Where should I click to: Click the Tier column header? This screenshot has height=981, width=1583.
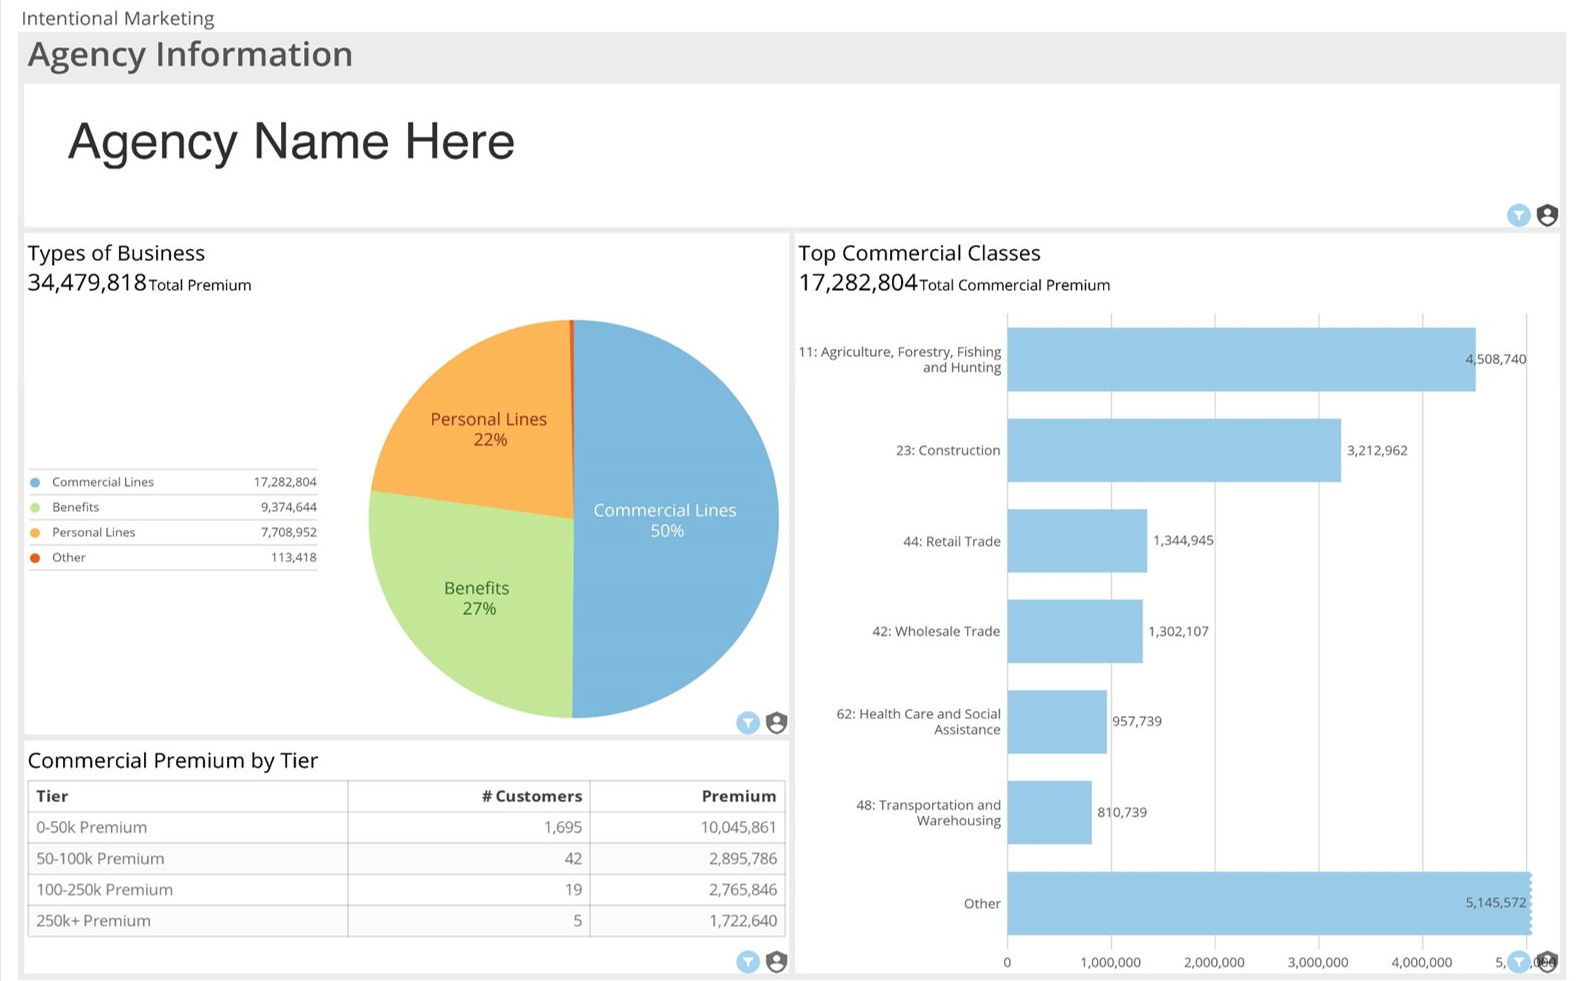coord(52,796)
